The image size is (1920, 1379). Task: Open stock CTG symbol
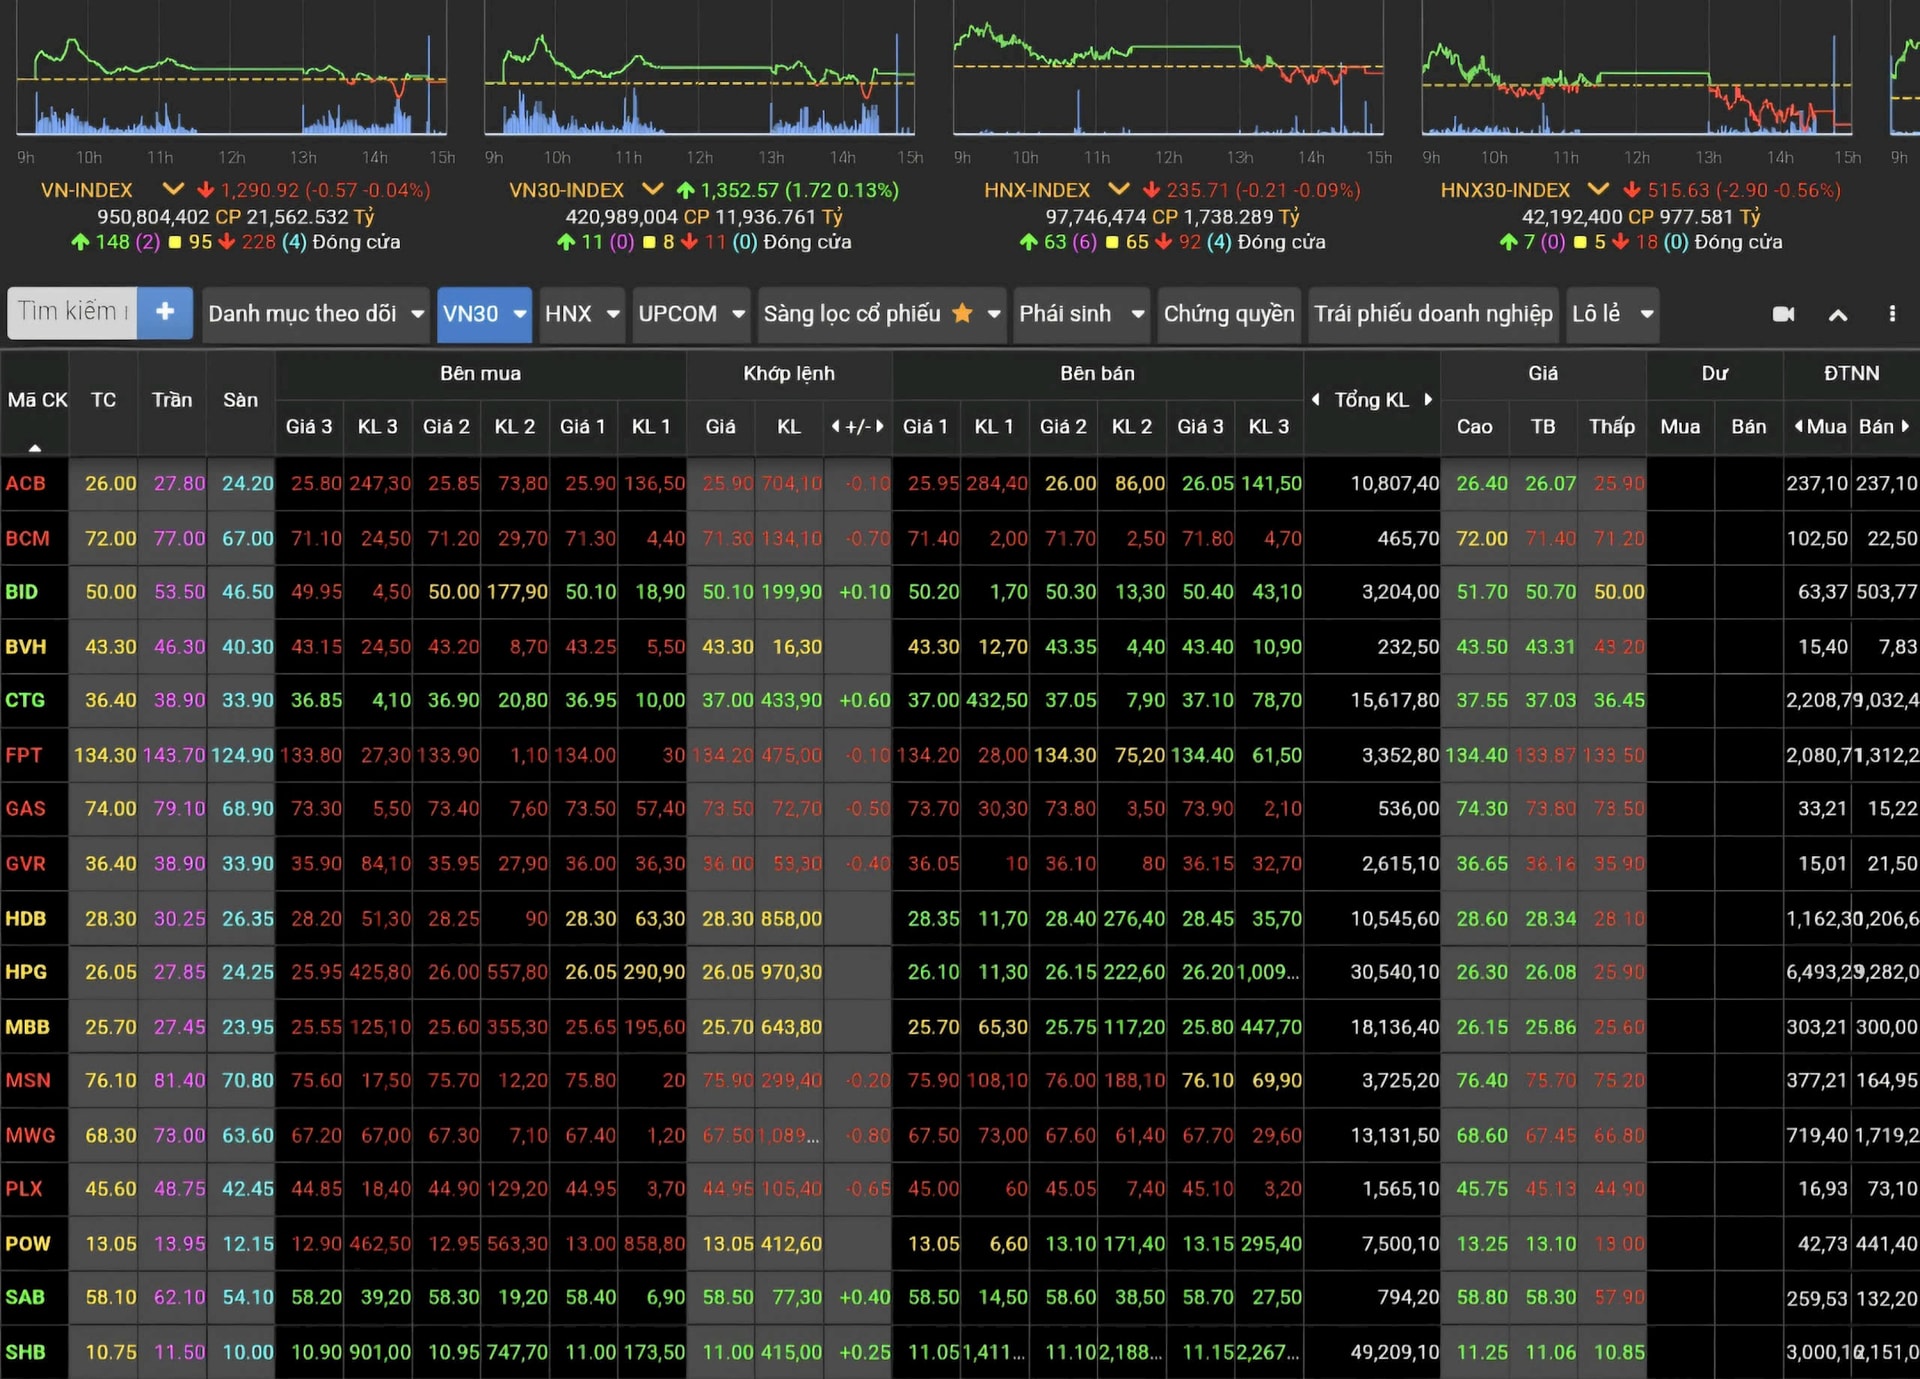pyautogui.click(x=25, y=700)
